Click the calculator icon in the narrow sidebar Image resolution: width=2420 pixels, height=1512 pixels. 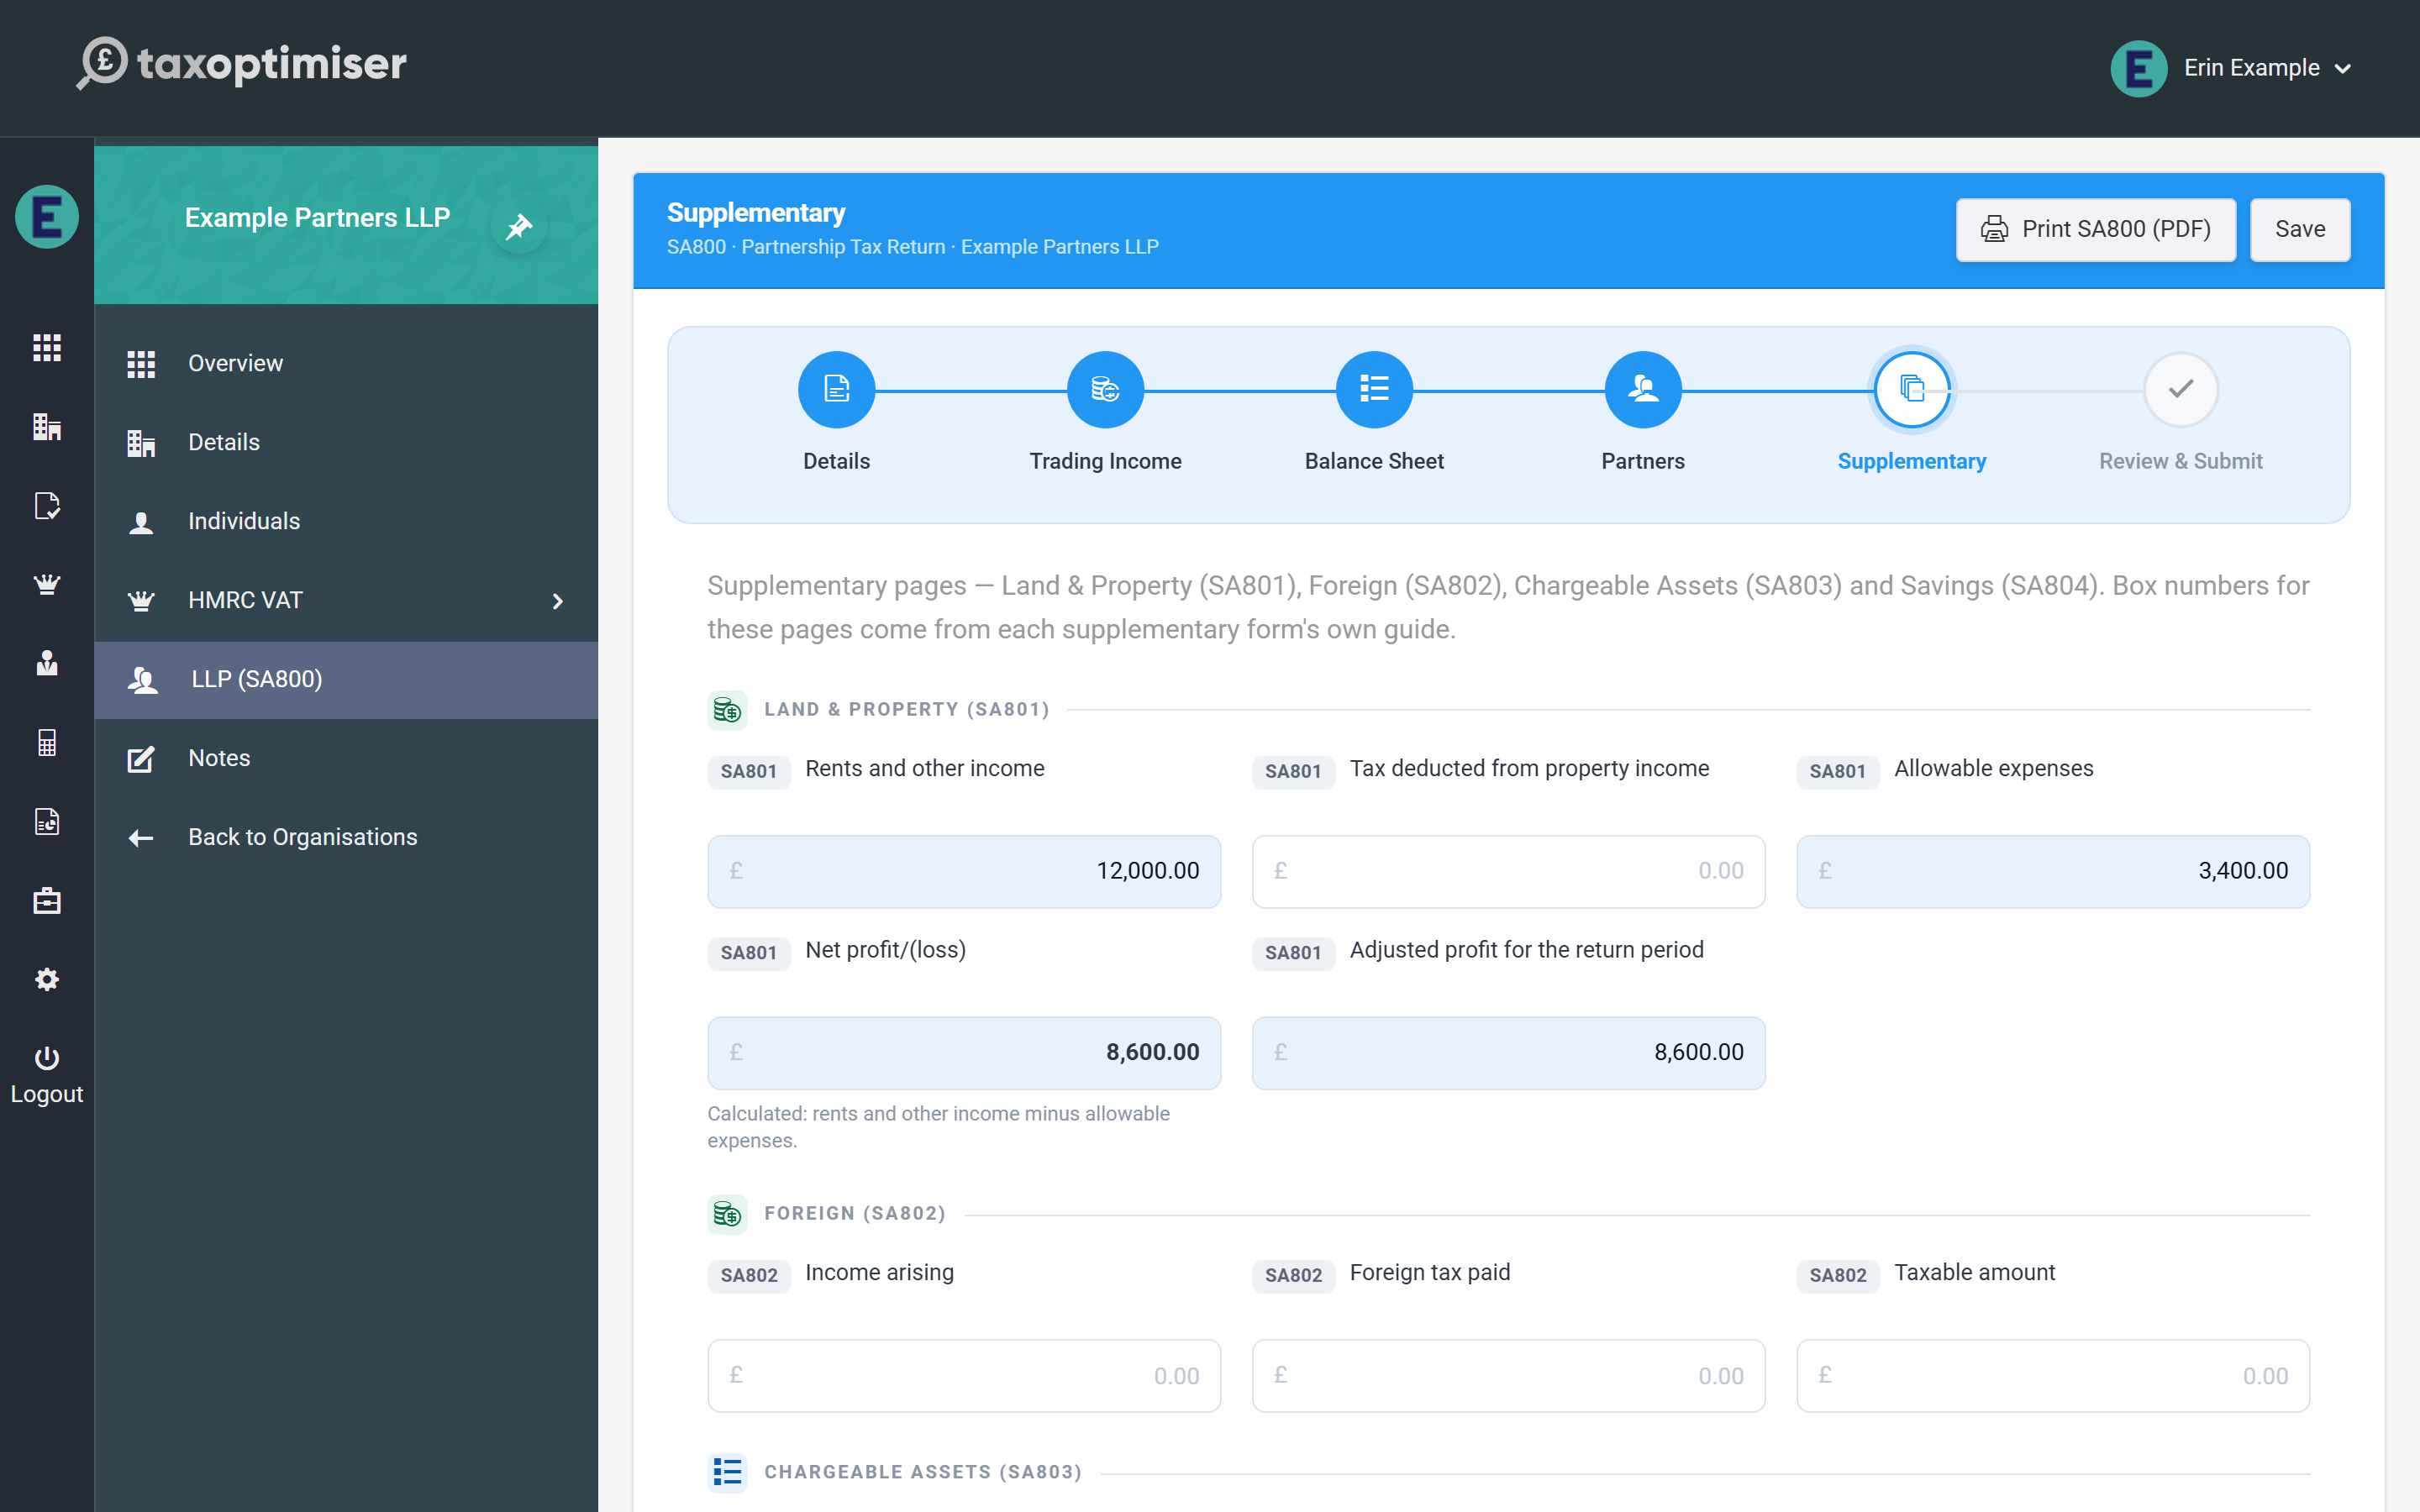(47, 742)
